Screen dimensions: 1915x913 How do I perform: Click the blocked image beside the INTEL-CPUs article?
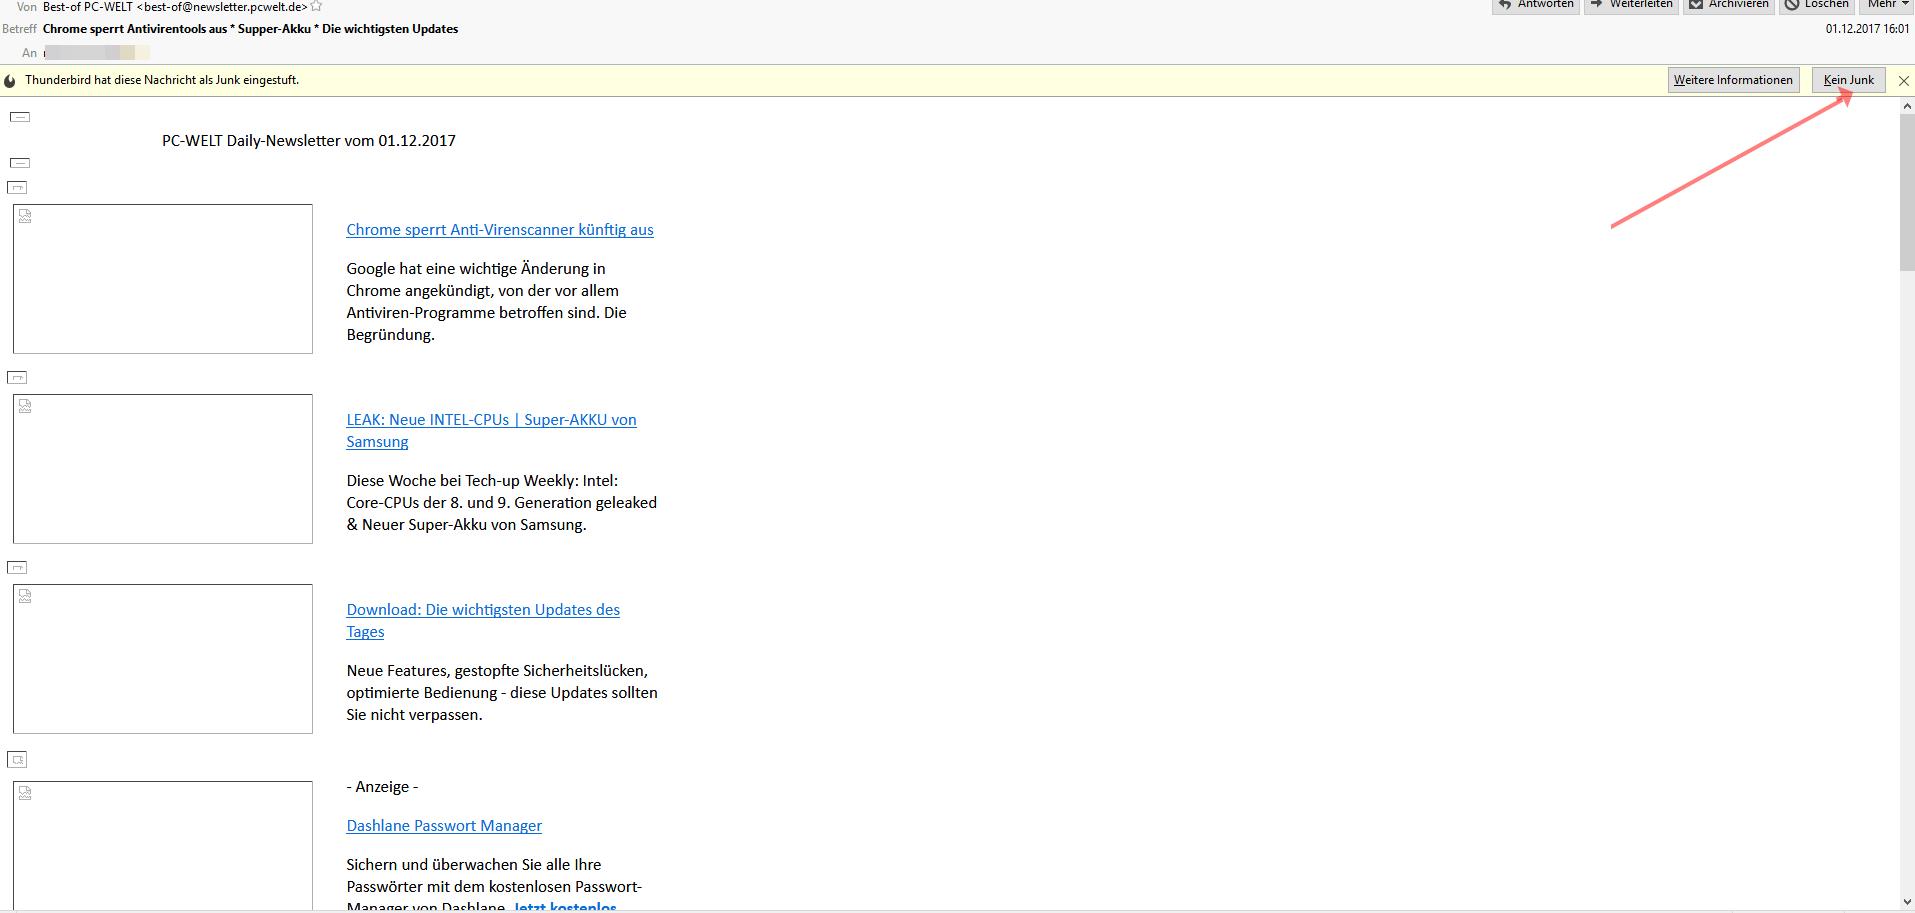[163, 469]
